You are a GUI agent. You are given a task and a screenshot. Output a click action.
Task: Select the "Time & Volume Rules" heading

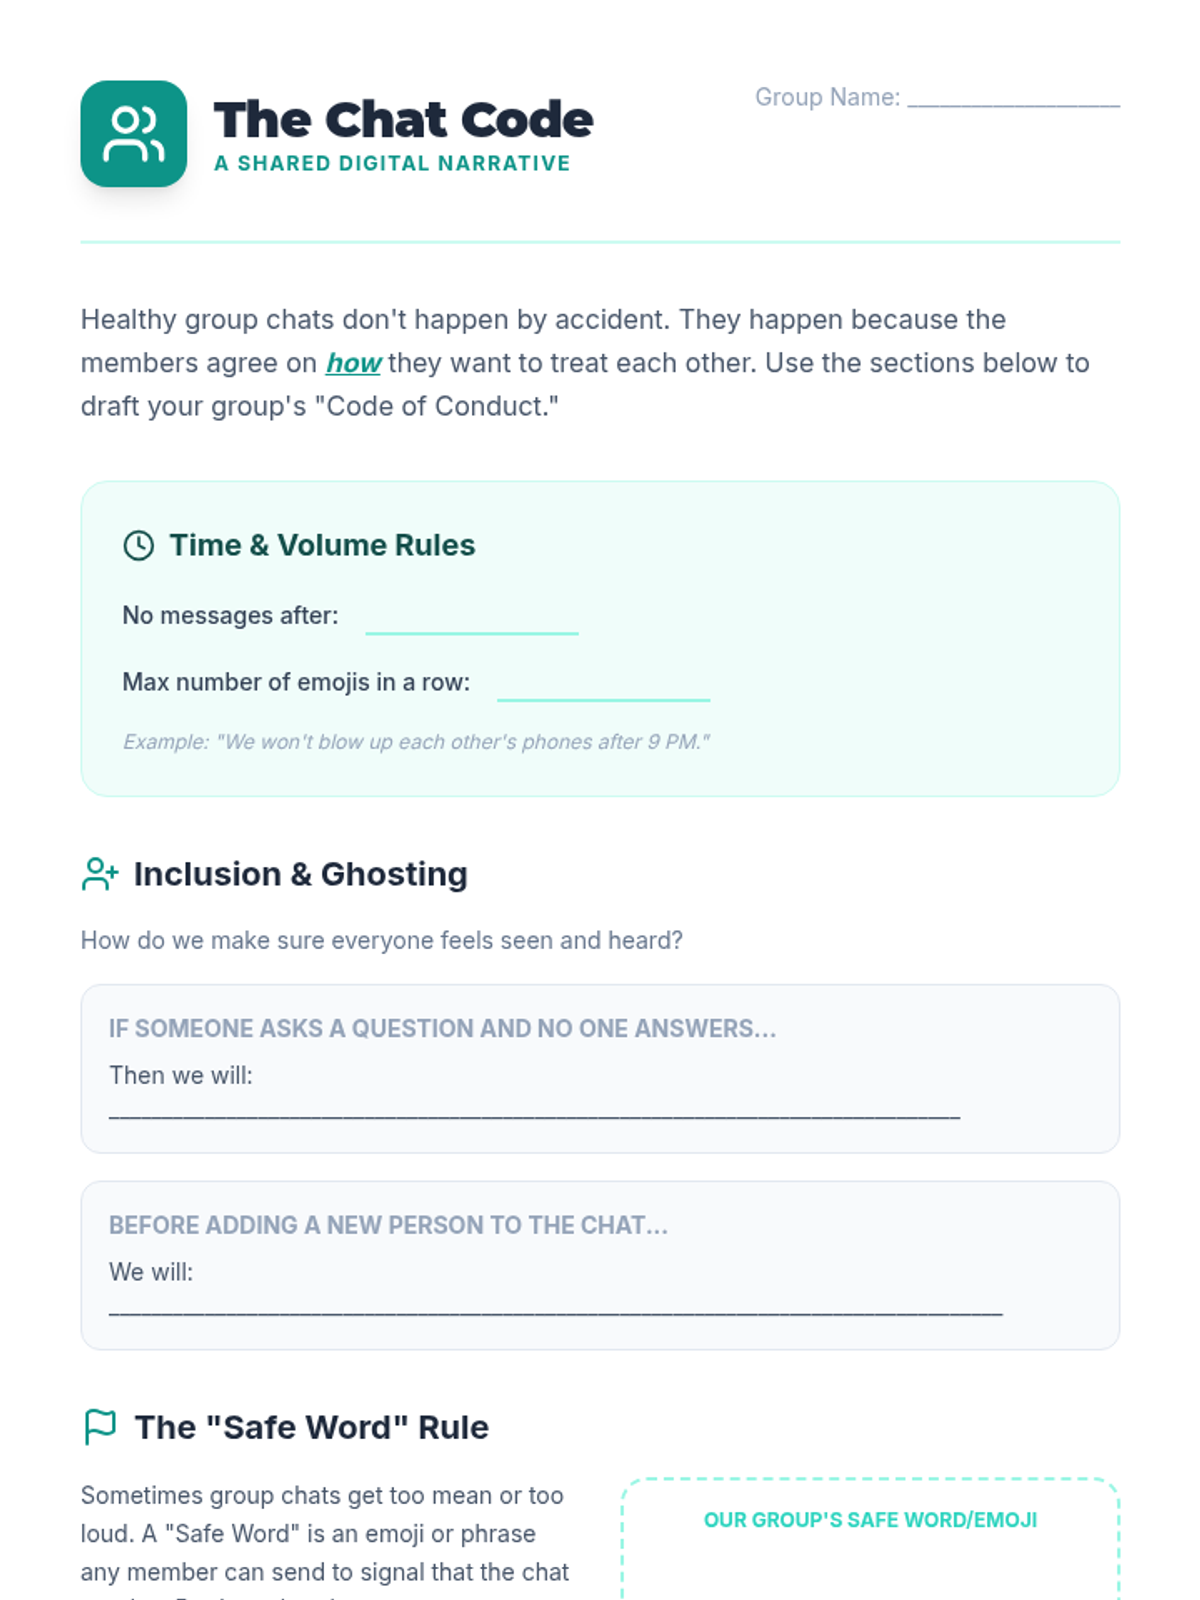coord(322,545)
